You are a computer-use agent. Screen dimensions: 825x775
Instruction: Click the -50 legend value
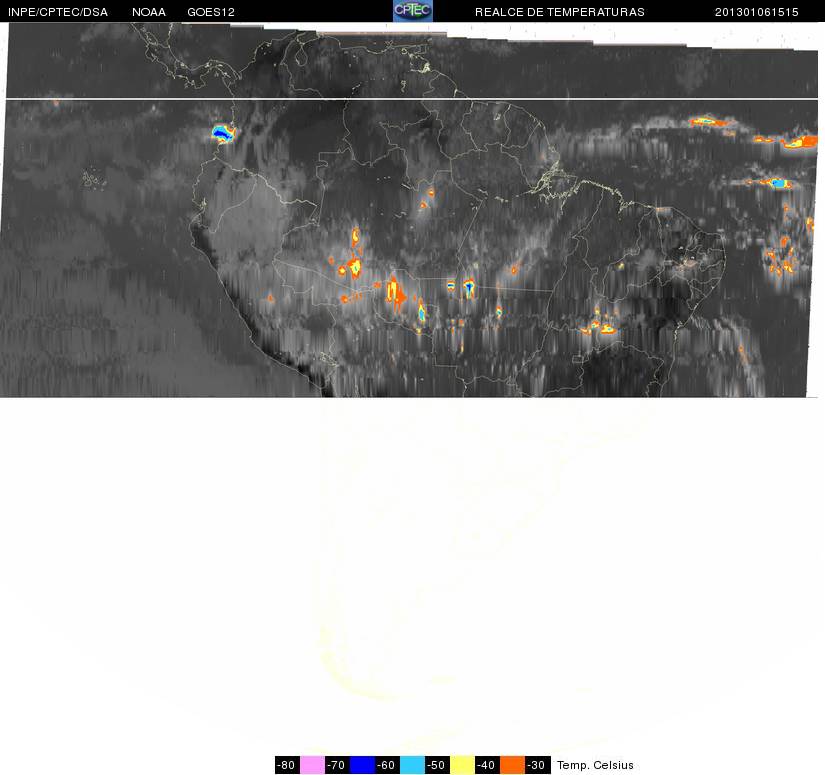pos(437,765)
